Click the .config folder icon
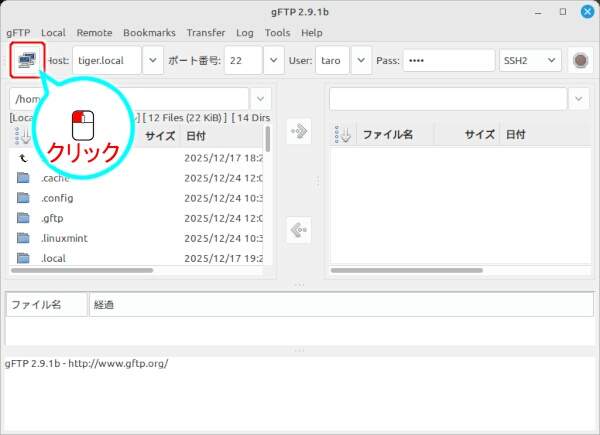 [x=23, y=198]
